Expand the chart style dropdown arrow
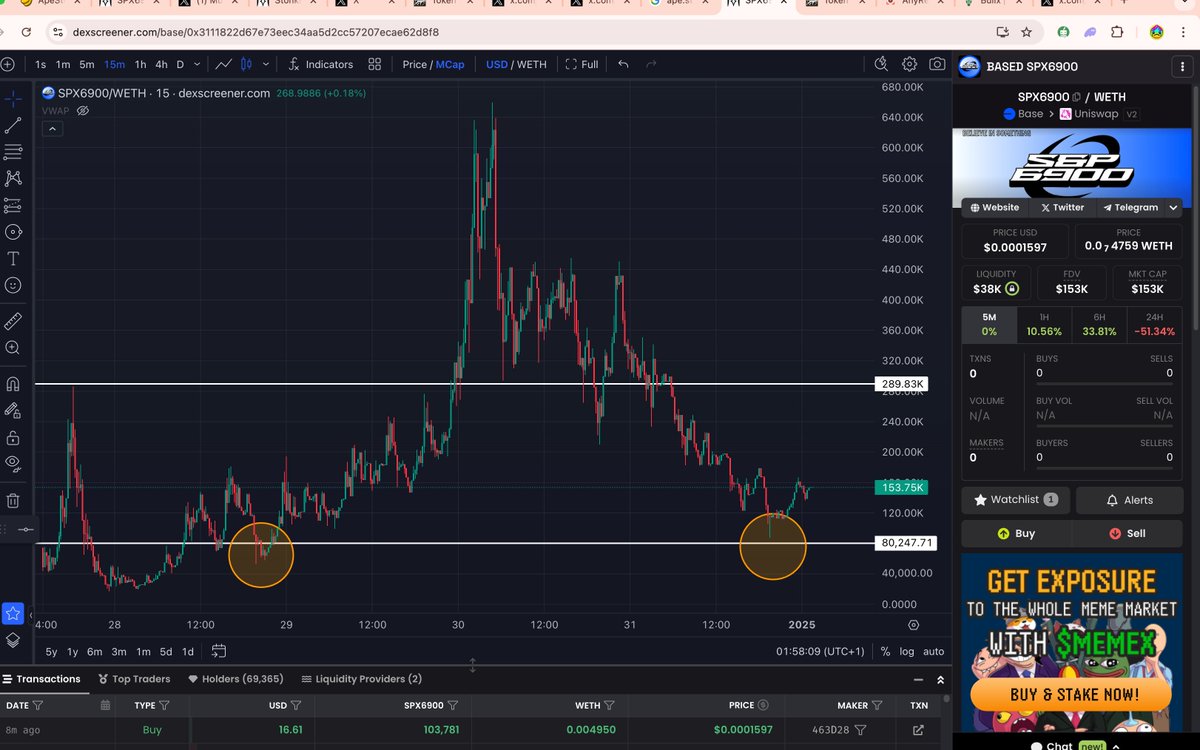The width and height of the screenshot is (1200, 750). coord(266,64)
